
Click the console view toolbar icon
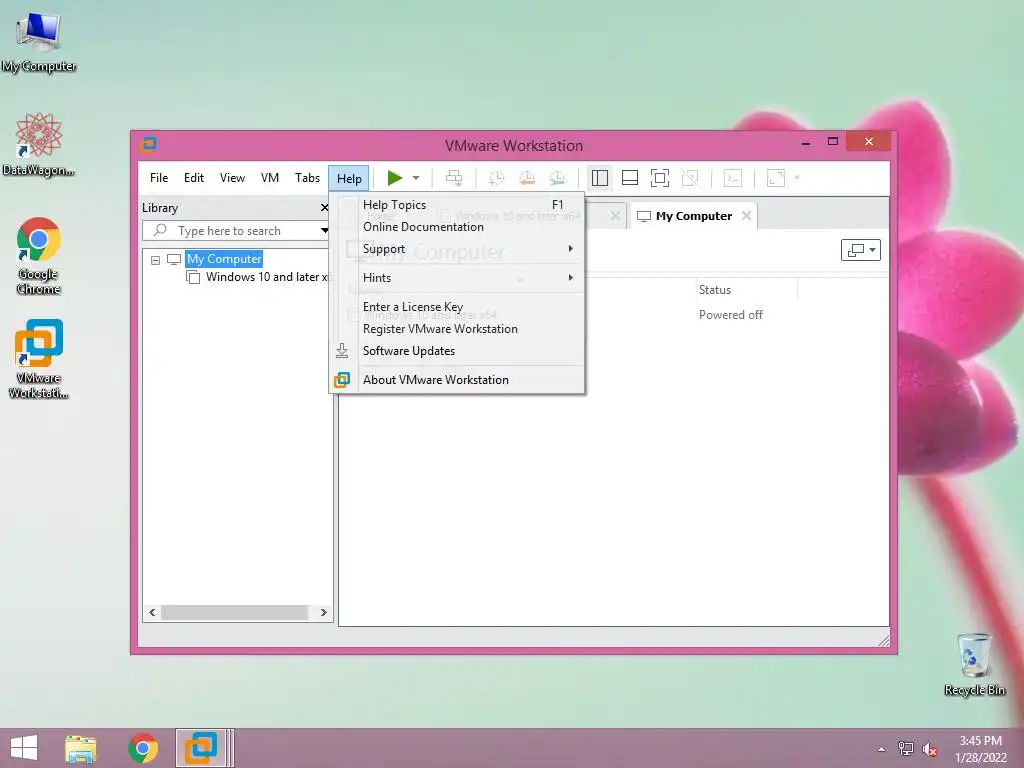point(733,178)
